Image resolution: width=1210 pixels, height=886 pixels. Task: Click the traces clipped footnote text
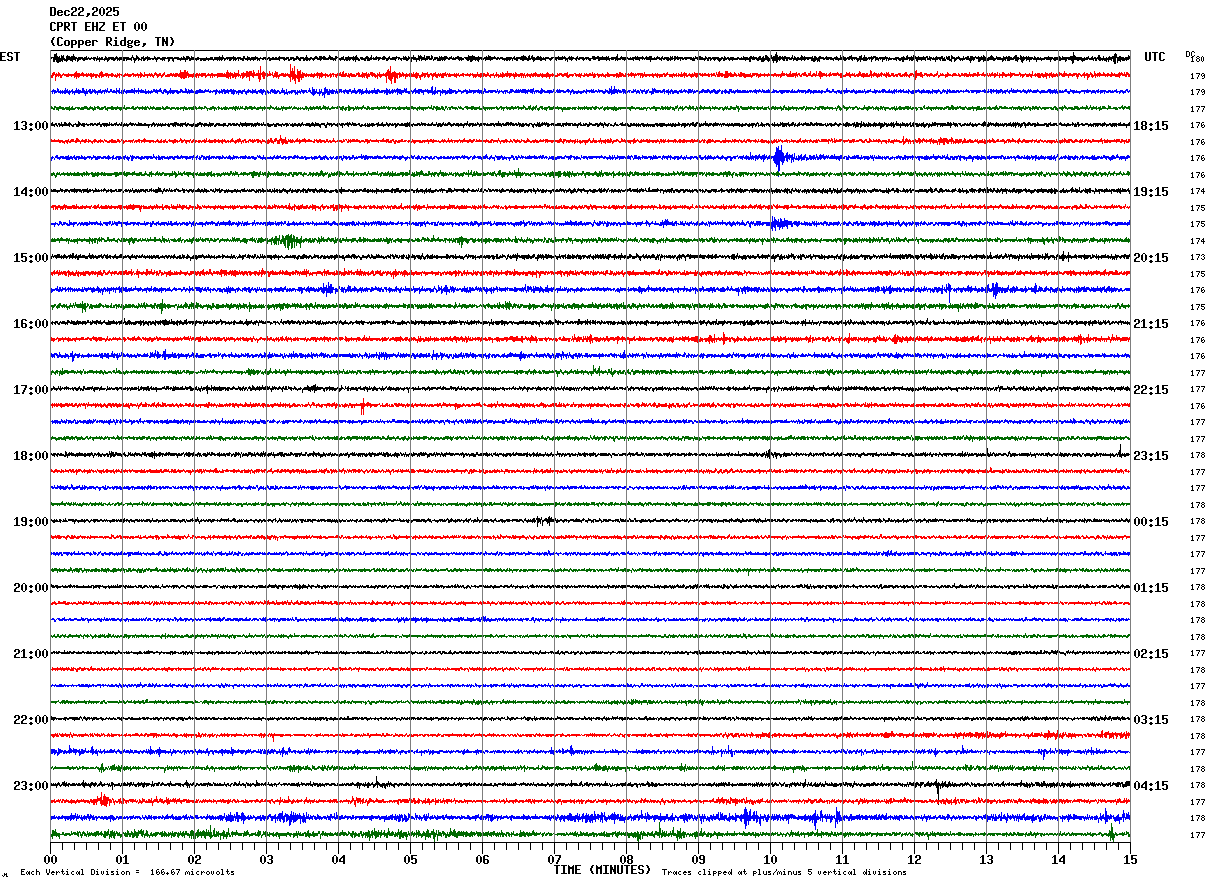[784, 872]
